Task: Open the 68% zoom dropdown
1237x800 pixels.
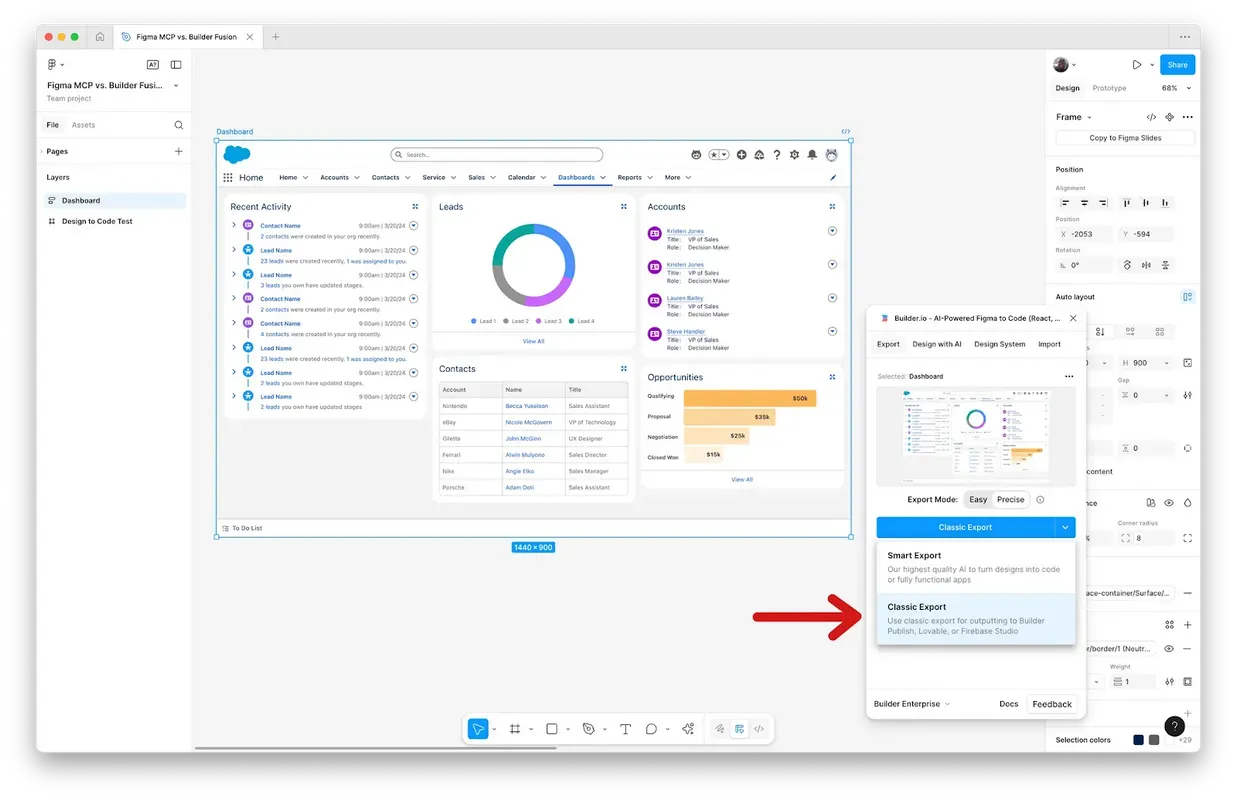Action: coord(1177,88)
